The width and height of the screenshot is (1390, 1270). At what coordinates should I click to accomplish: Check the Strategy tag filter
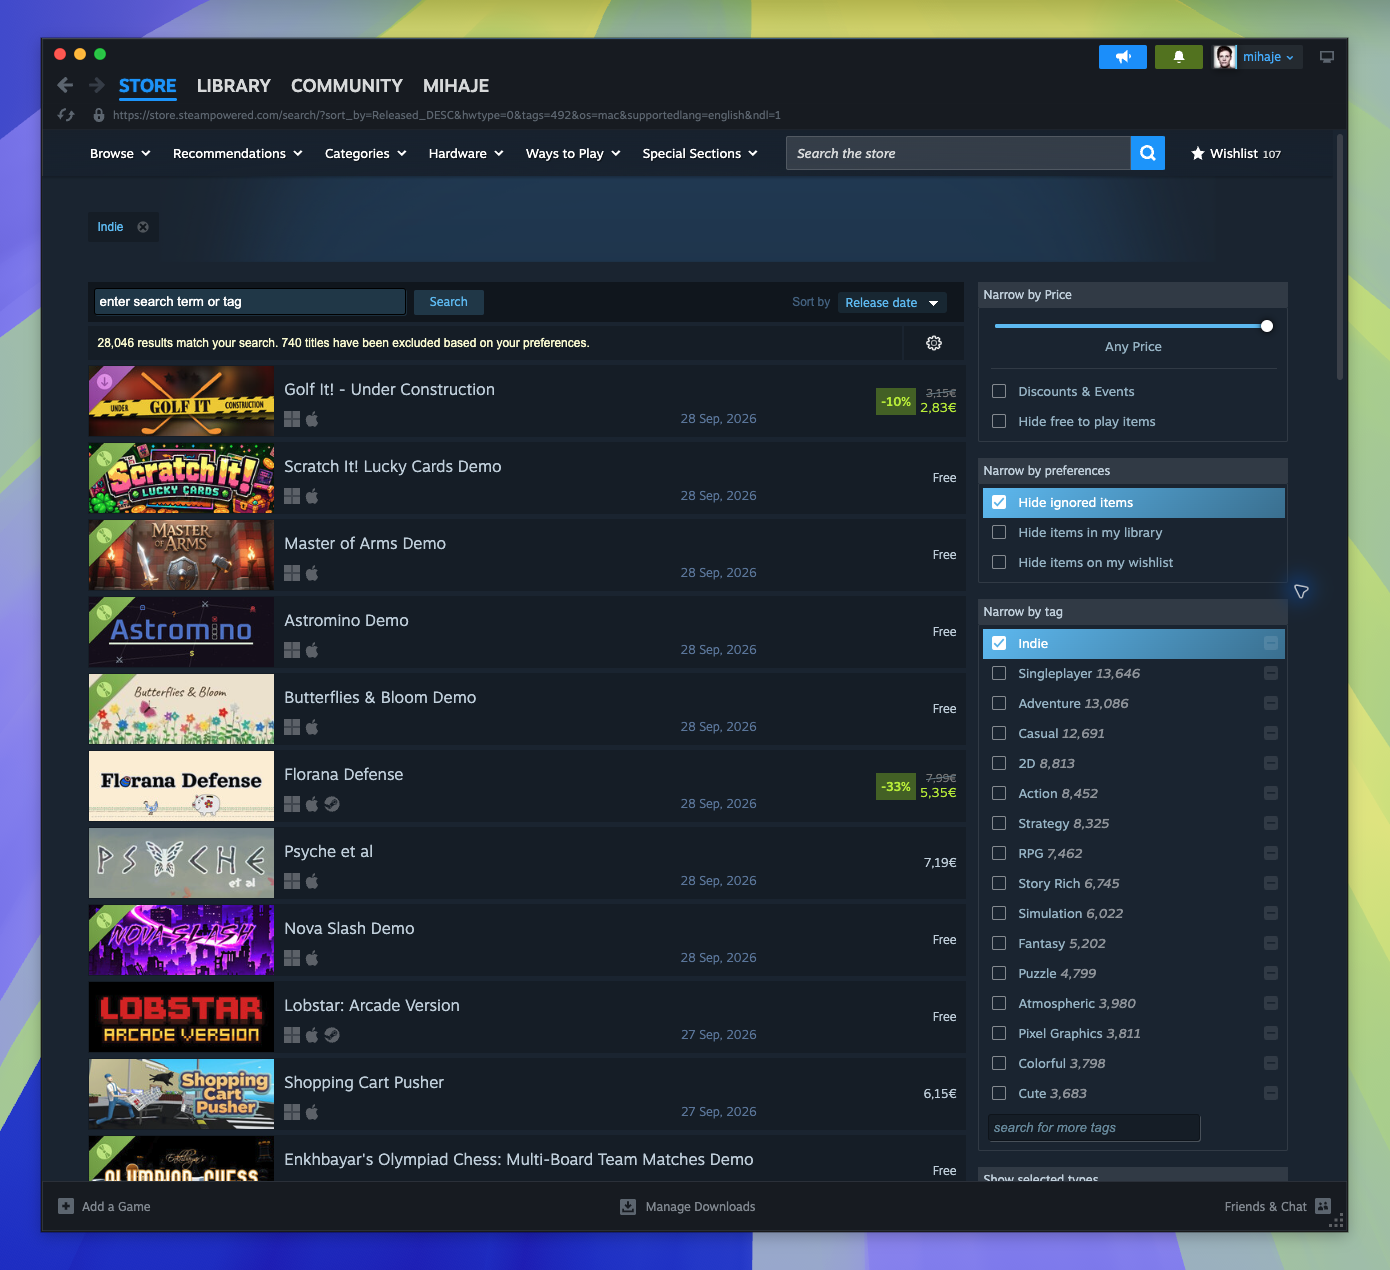(x=999, y=823)
